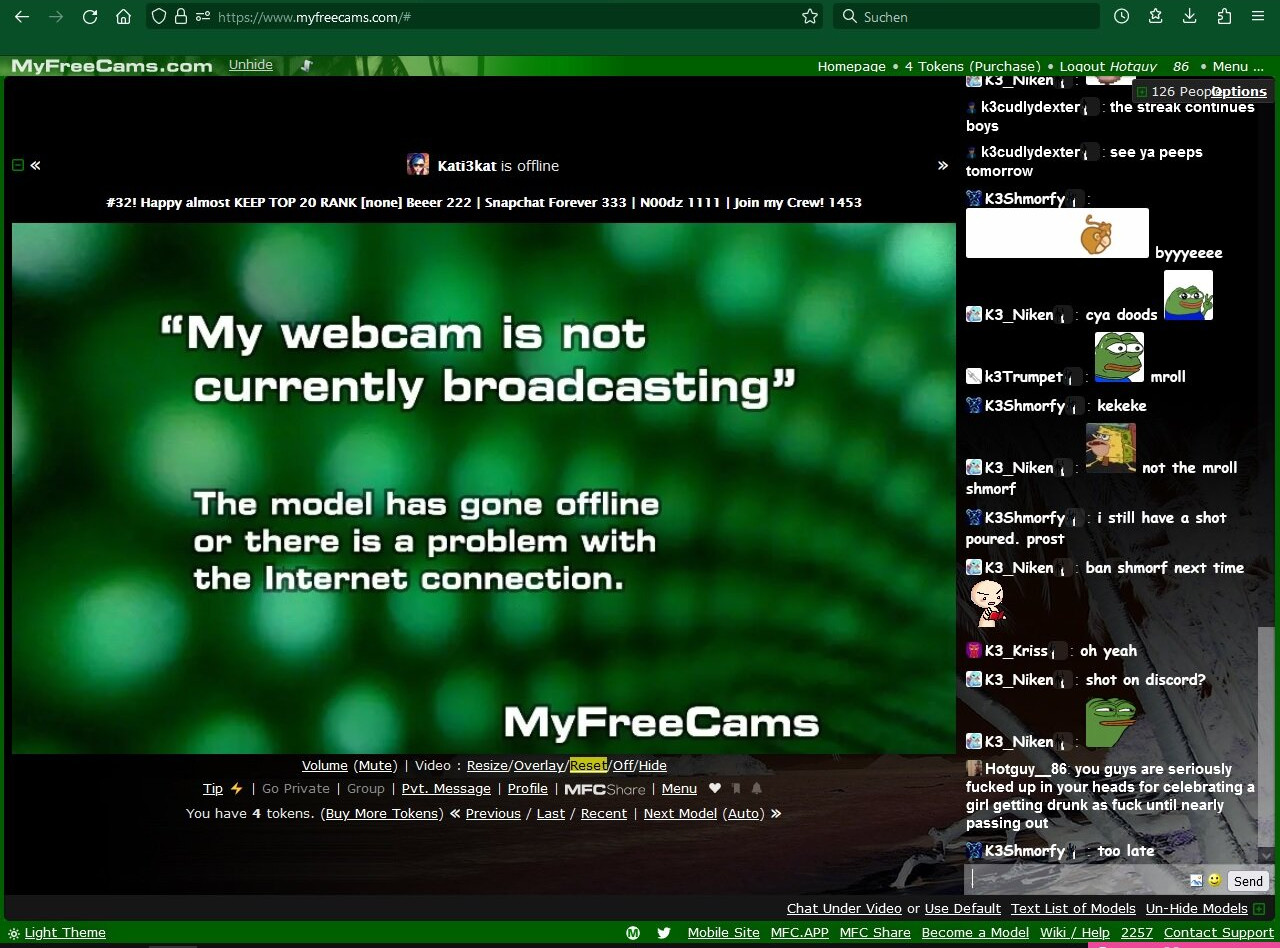The image size is (1280, 948).
Task: Click the offline webcam video area
Action: 484,488
